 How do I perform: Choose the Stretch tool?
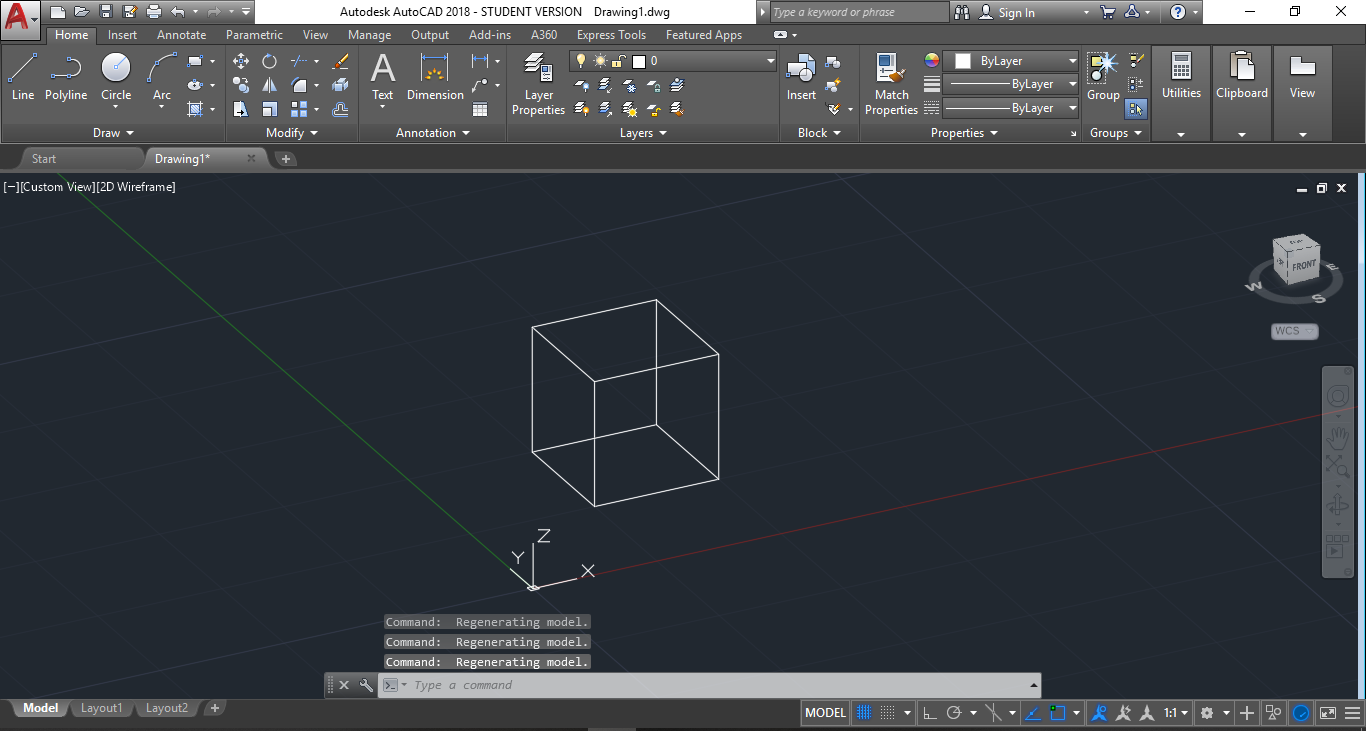click(x=241, y=109)
